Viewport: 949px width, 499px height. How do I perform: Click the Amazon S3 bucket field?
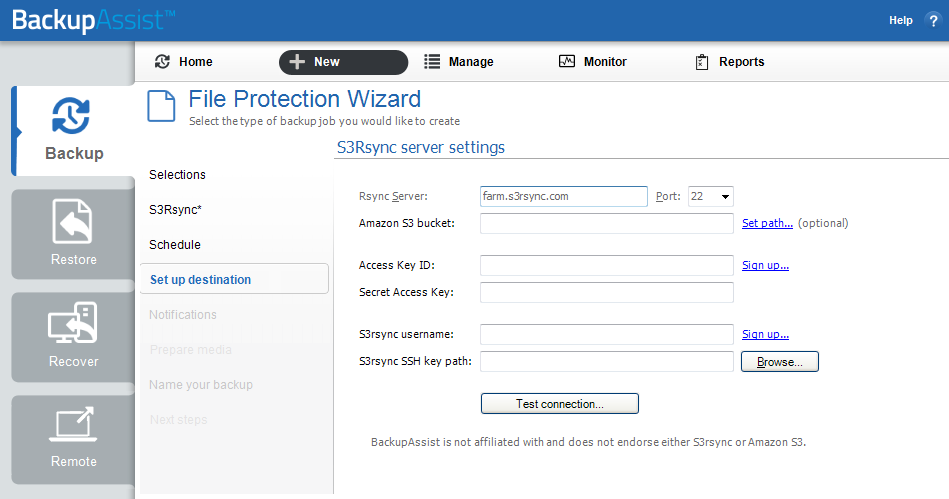pyautogui.click(x=606, y=223)
